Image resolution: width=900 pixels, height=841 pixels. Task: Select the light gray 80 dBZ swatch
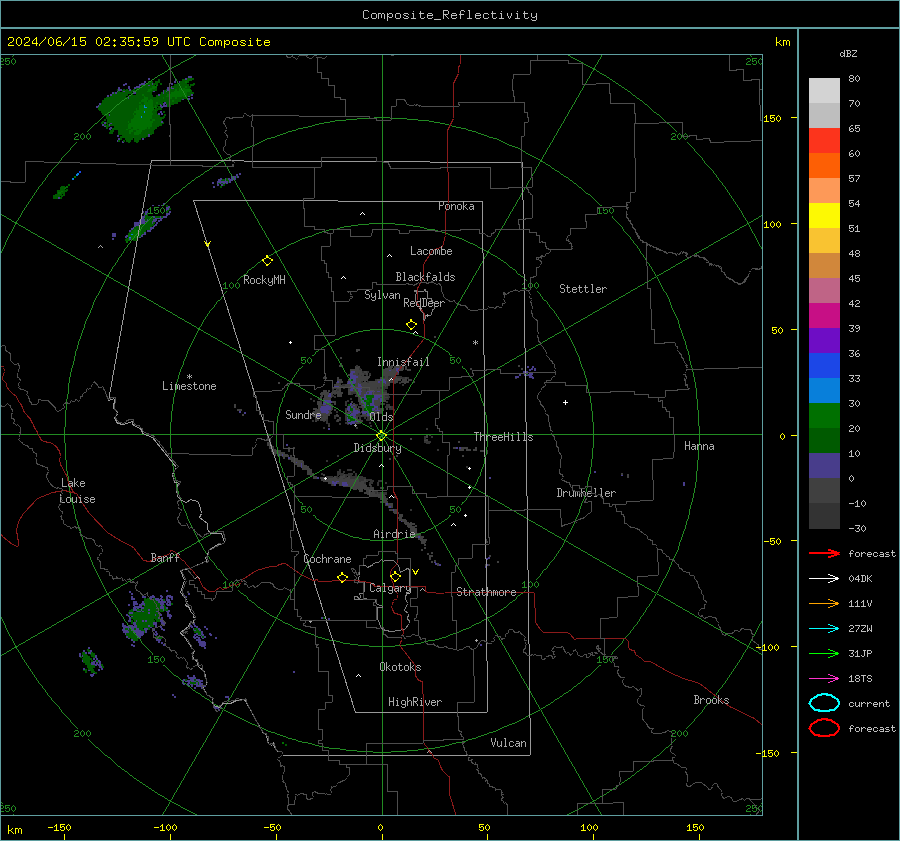pyautogui.click(x=824, y=90)
